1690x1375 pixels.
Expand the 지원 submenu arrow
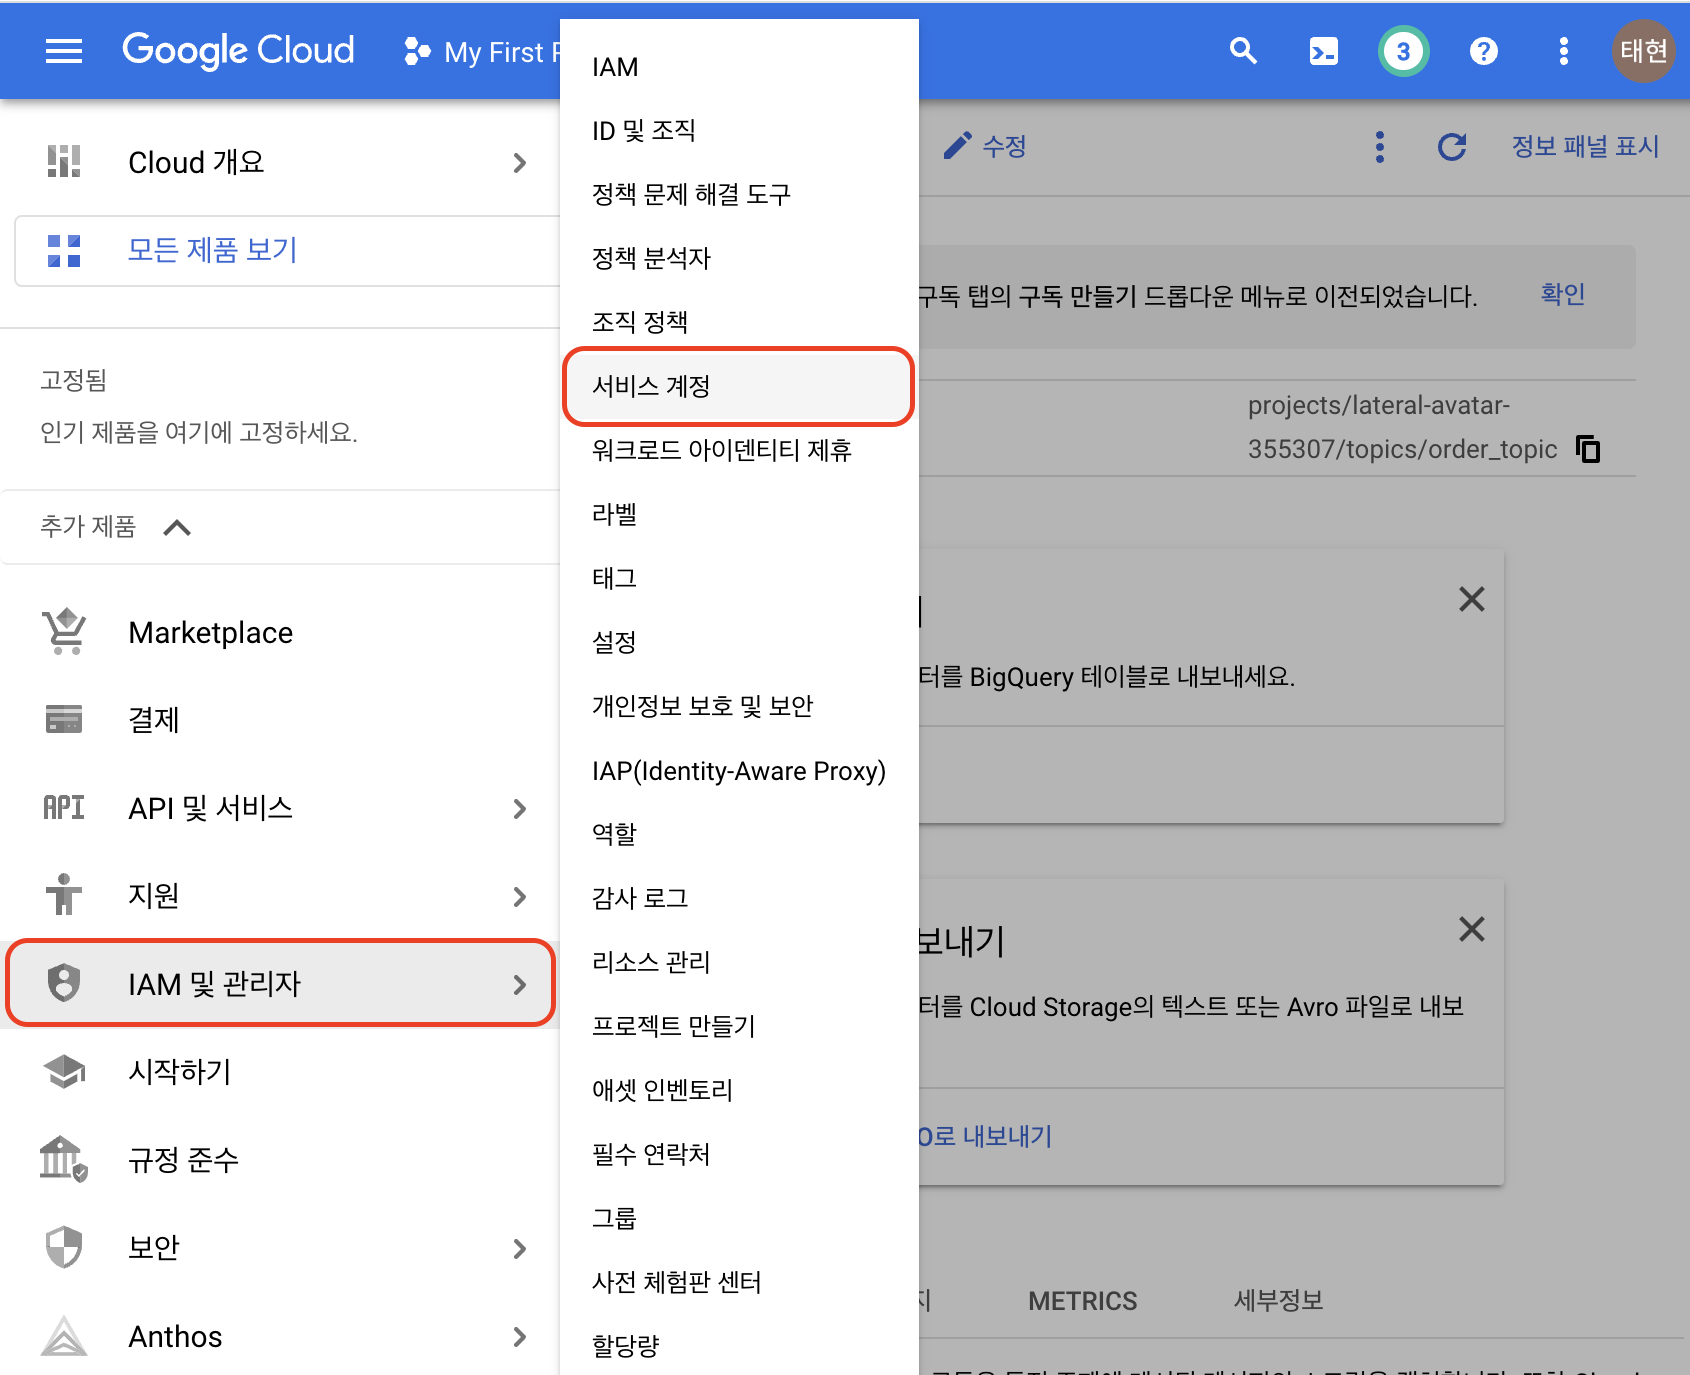coord(519,896)
